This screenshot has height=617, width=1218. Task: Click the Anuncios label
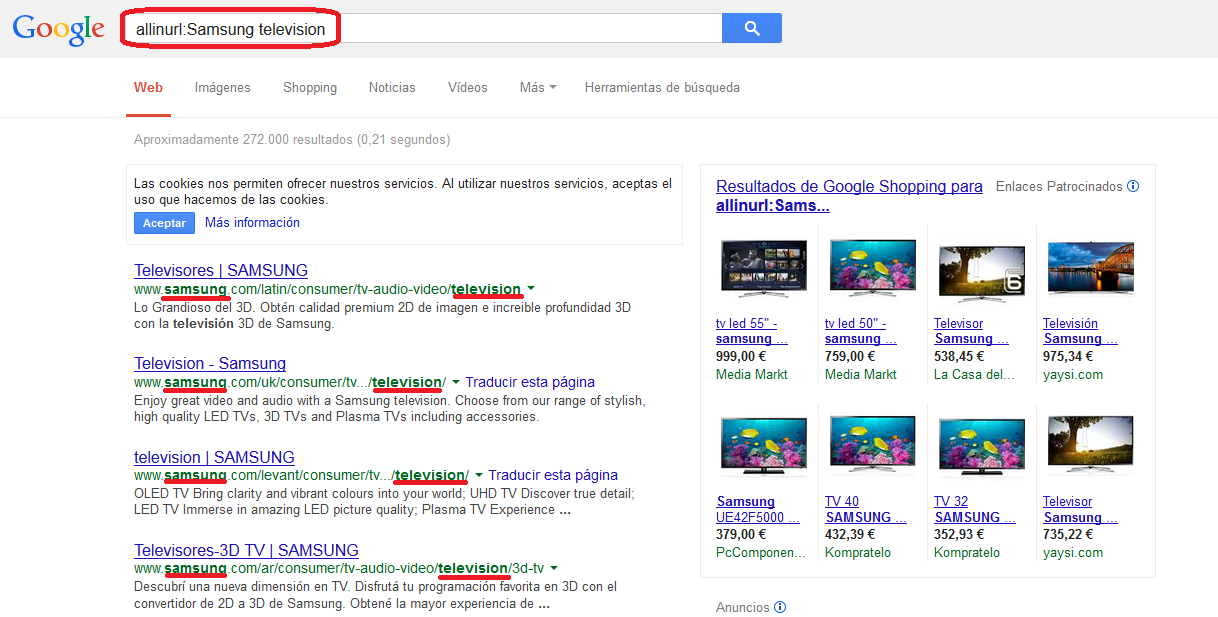[x=743, y=607]
